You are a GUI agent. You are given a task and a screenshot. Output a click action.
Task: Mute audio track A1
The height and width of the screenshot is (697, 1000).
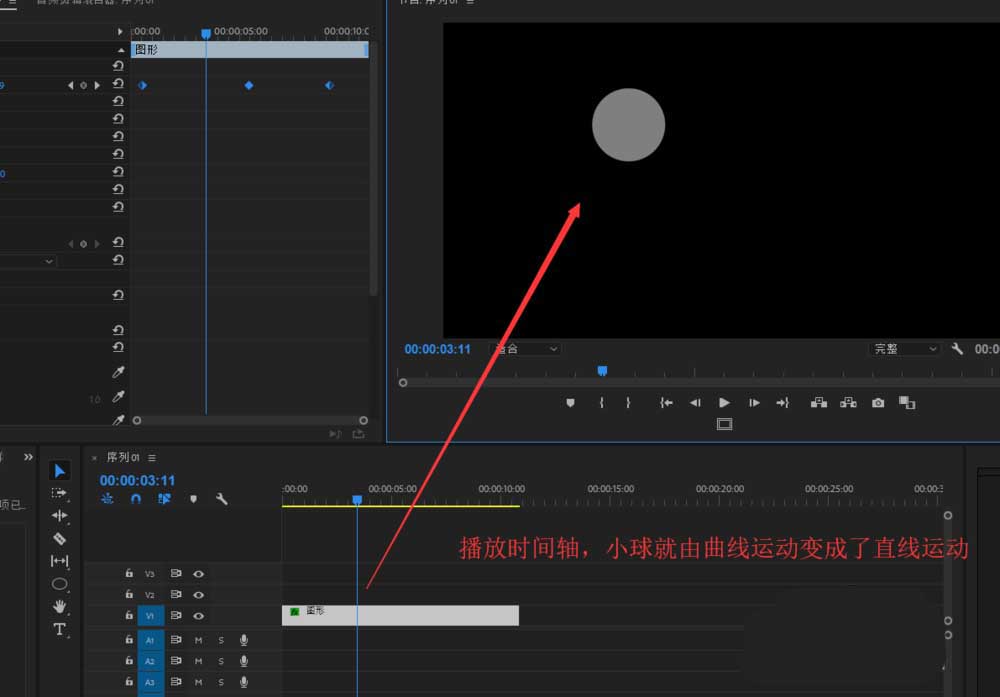199,639
